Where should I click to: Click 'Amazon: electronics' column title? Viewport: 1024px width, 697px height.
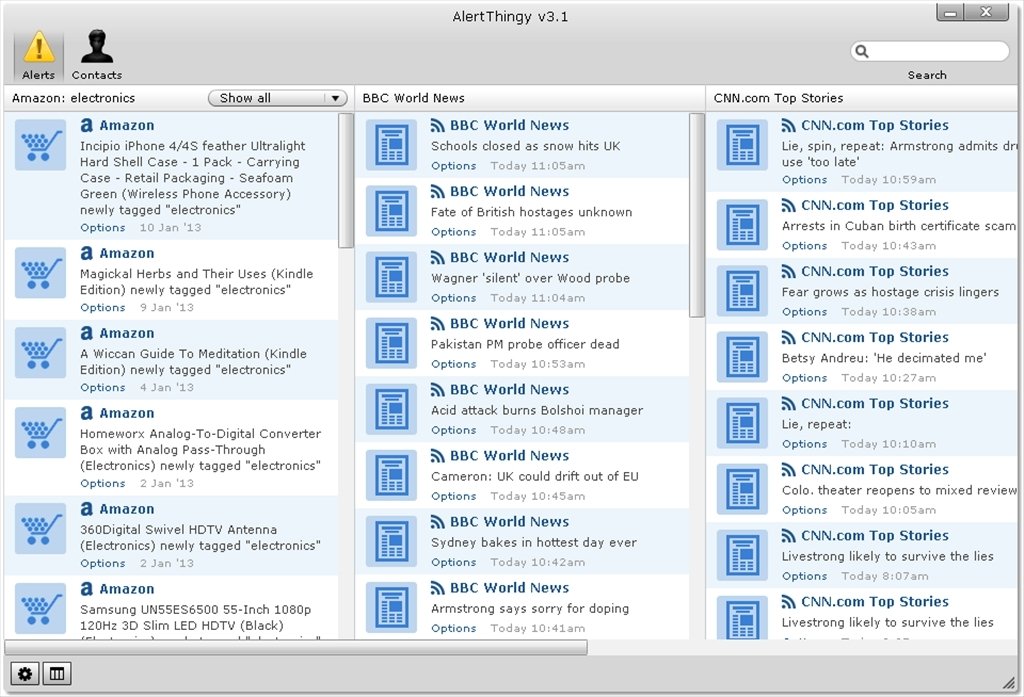(73, 98)
